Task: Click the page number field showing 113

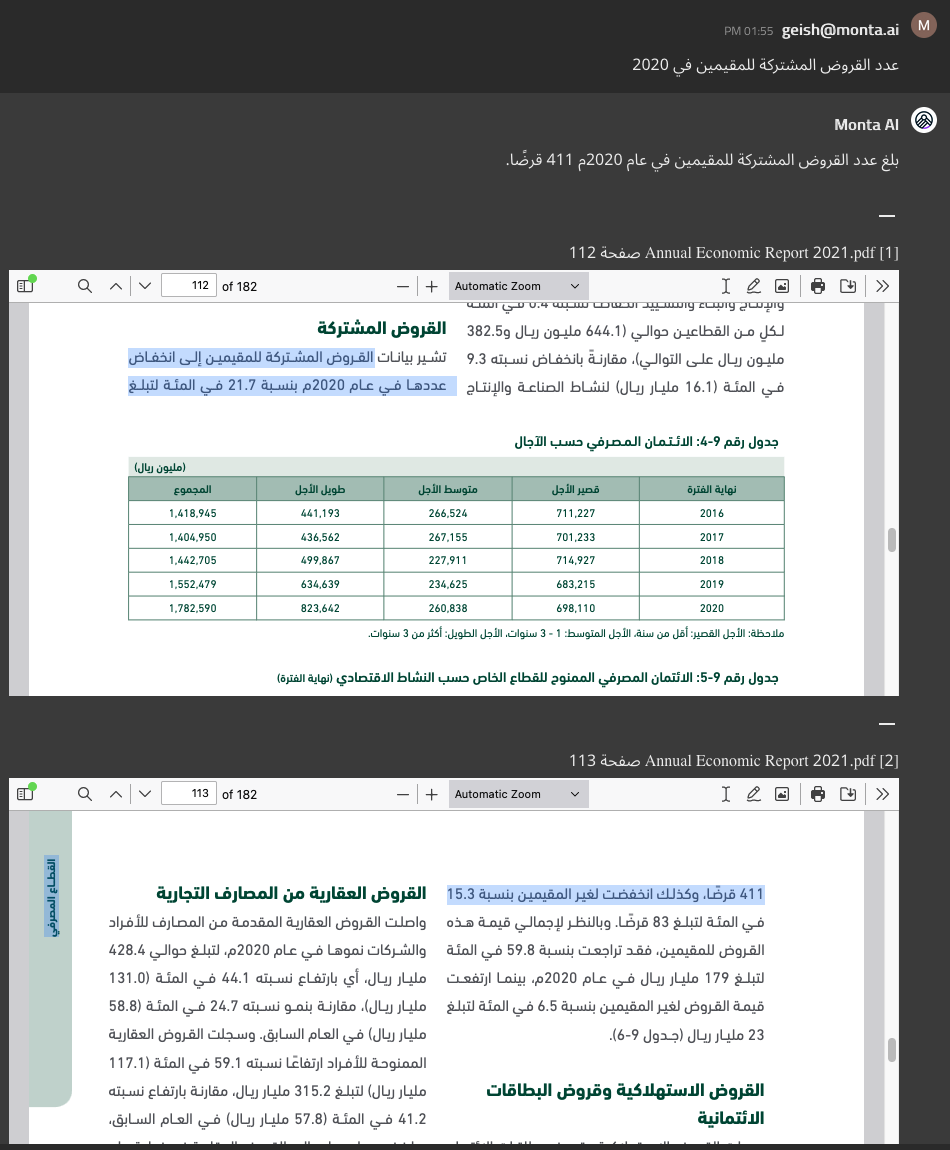Action: (x=189, y=794)
